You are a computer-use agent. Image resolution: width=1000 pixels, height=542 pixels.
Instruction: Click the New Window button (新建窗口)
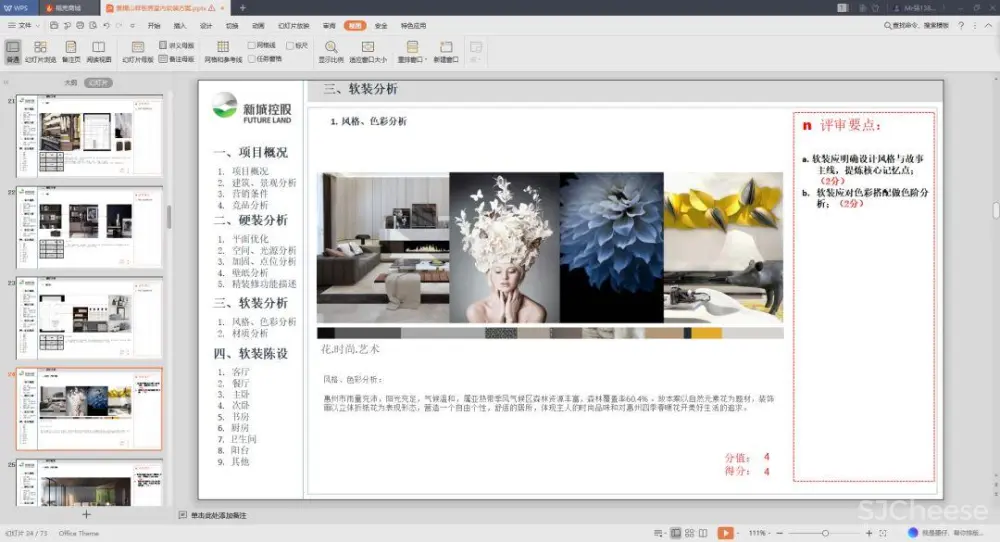pos(445,51)
